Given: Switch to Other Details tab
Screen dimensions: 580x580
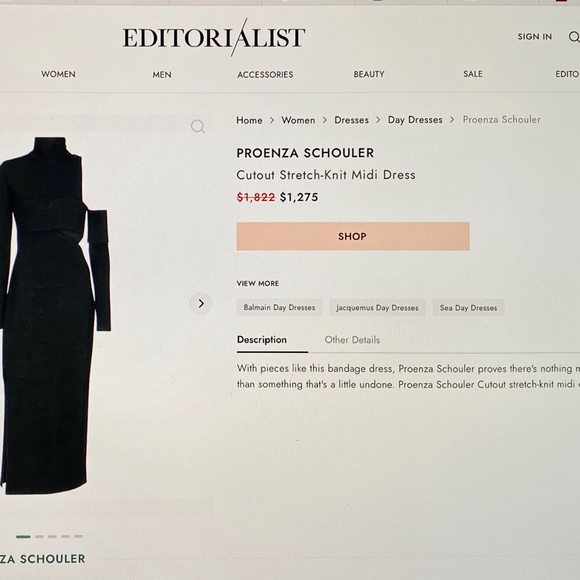Looking at the screenshot, I should tap(352, 340).
